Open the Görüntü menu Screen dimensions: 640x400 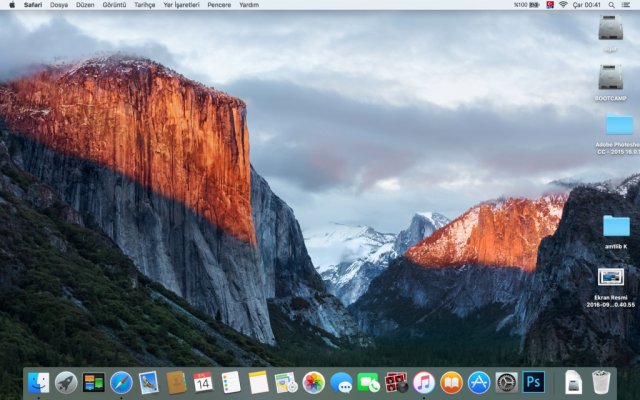pyautogui.click(x=114, y=5)
